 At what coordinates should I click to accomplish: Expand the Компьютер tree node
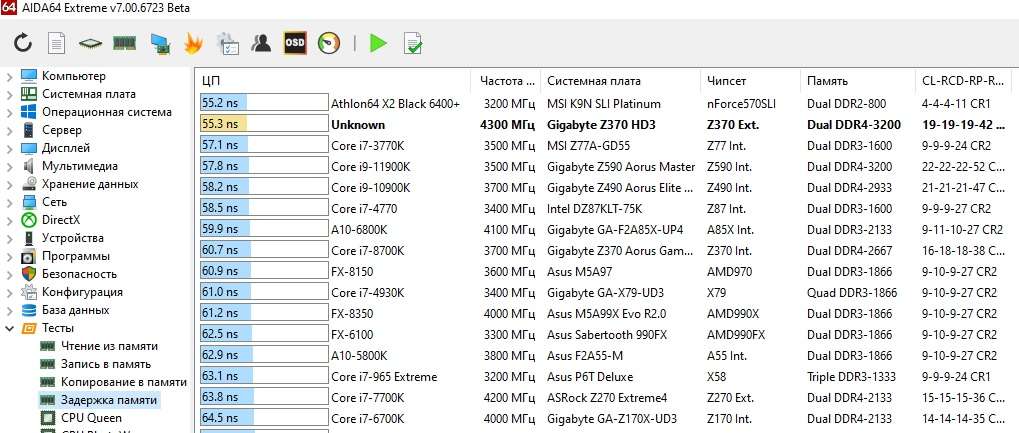pos(9,77)
